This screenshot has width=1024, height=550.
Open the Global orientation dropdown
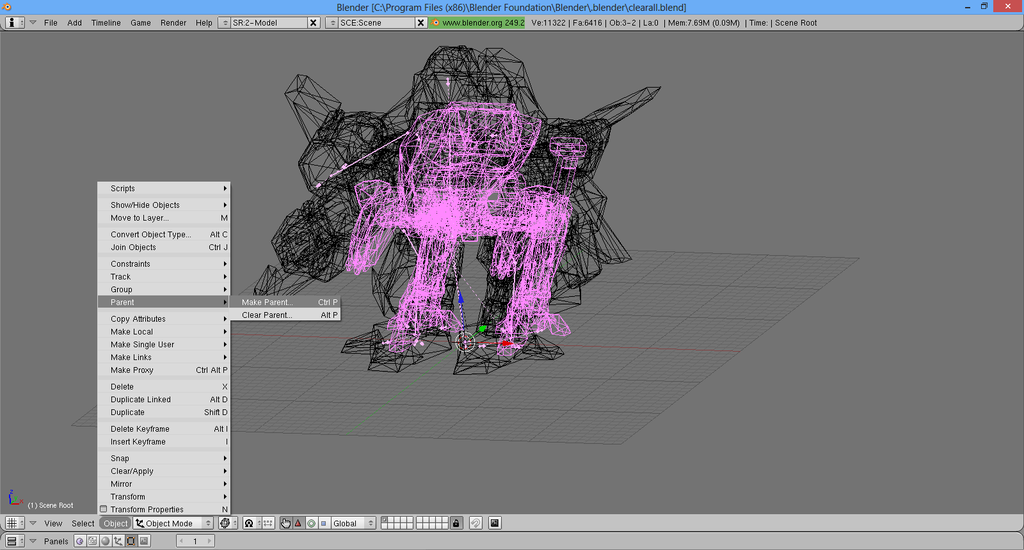[353, 523]
